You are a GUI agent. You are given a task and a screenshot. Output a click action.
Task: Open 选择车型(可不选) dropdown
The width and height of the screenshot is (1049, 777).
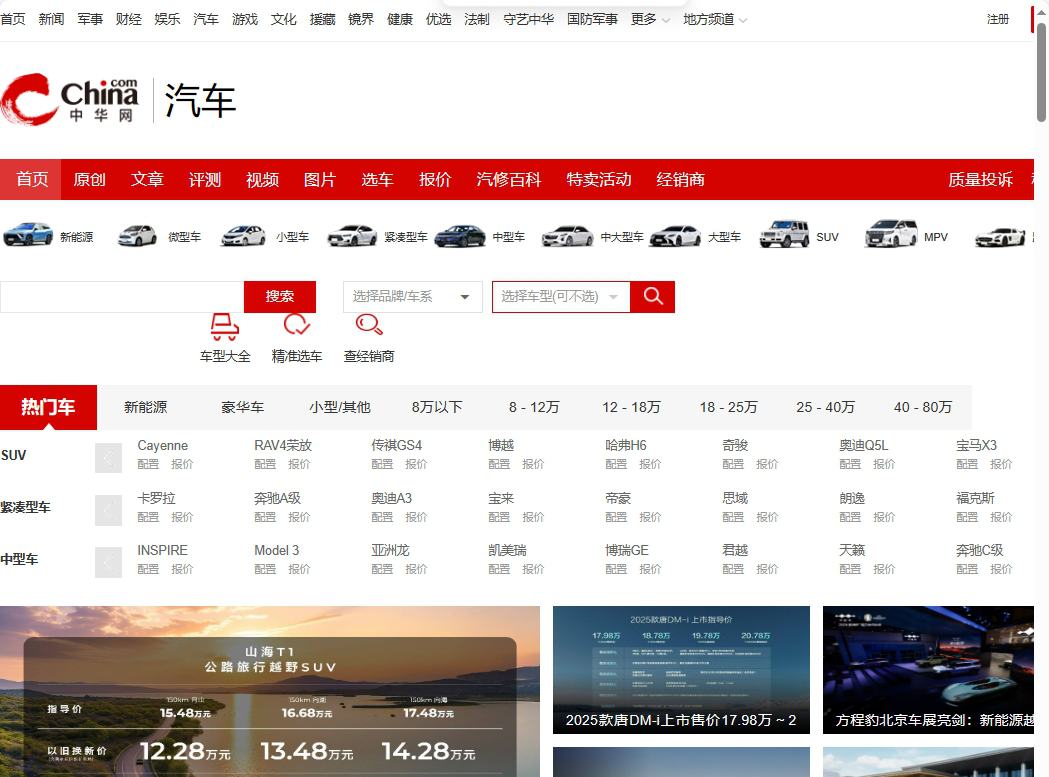[561, 296]
